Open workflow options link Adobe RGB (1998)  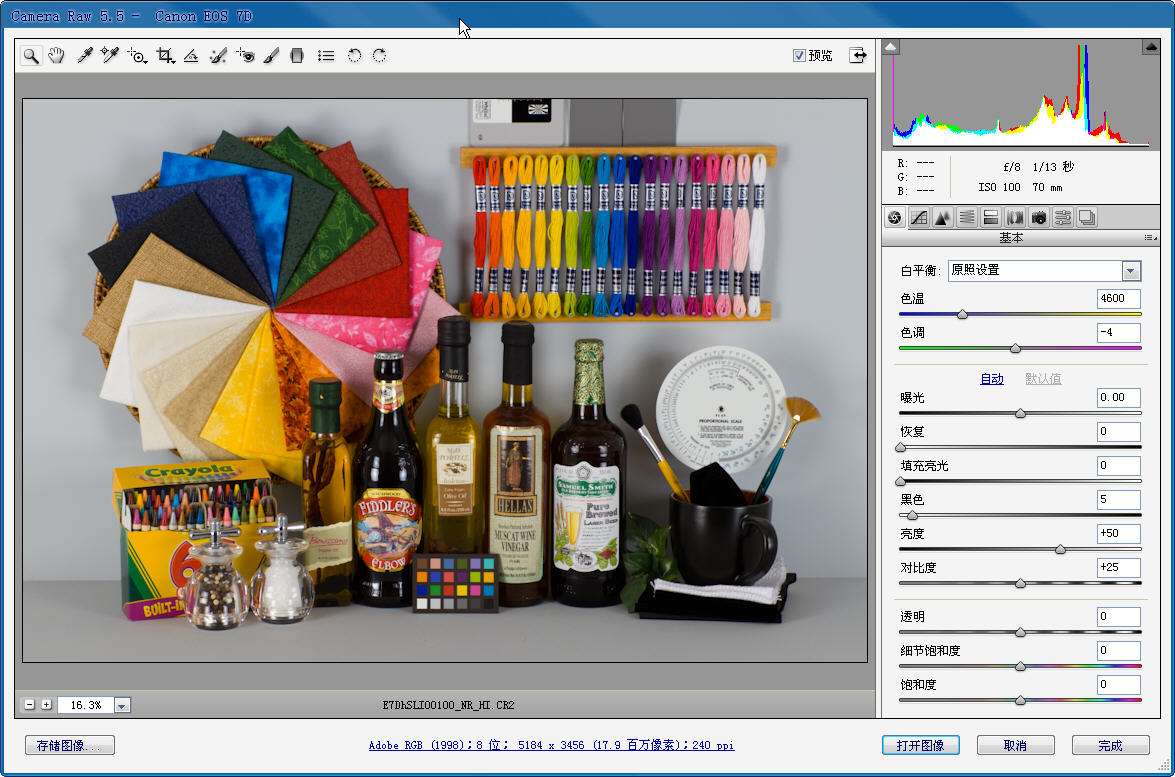552,745
